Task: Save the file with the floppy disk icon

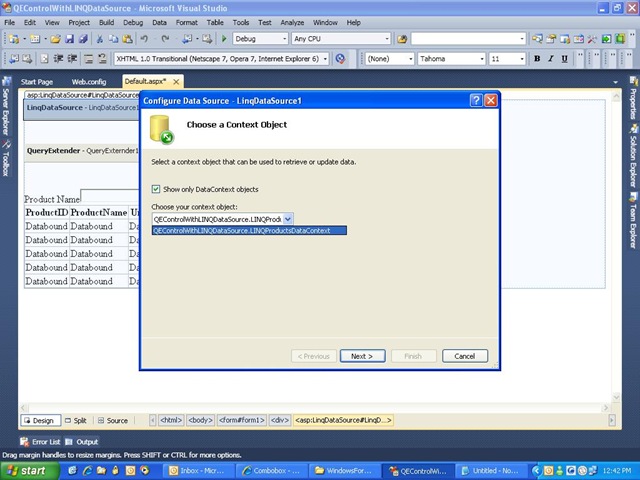Action: coord(69,39)
